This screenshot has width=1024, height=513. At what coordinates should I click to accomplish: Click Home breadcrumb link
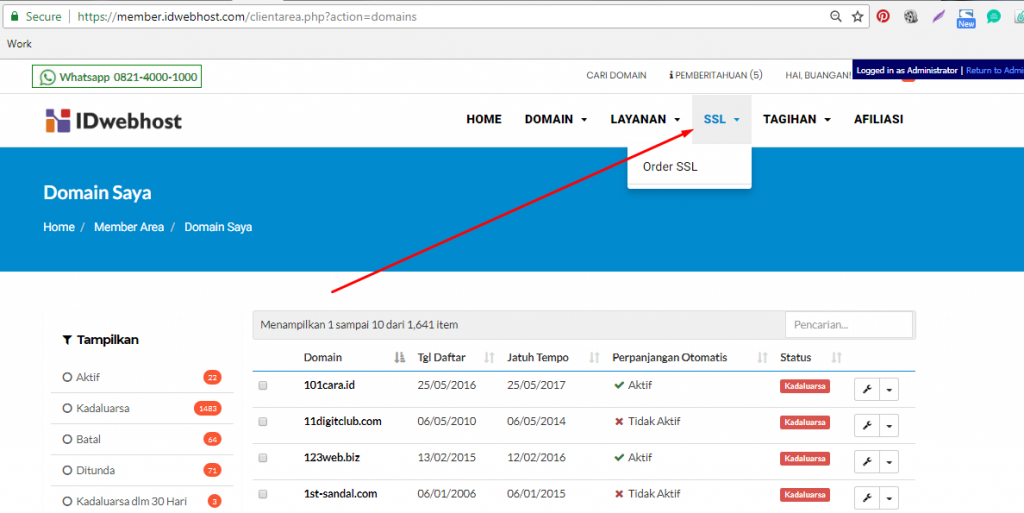59,227
